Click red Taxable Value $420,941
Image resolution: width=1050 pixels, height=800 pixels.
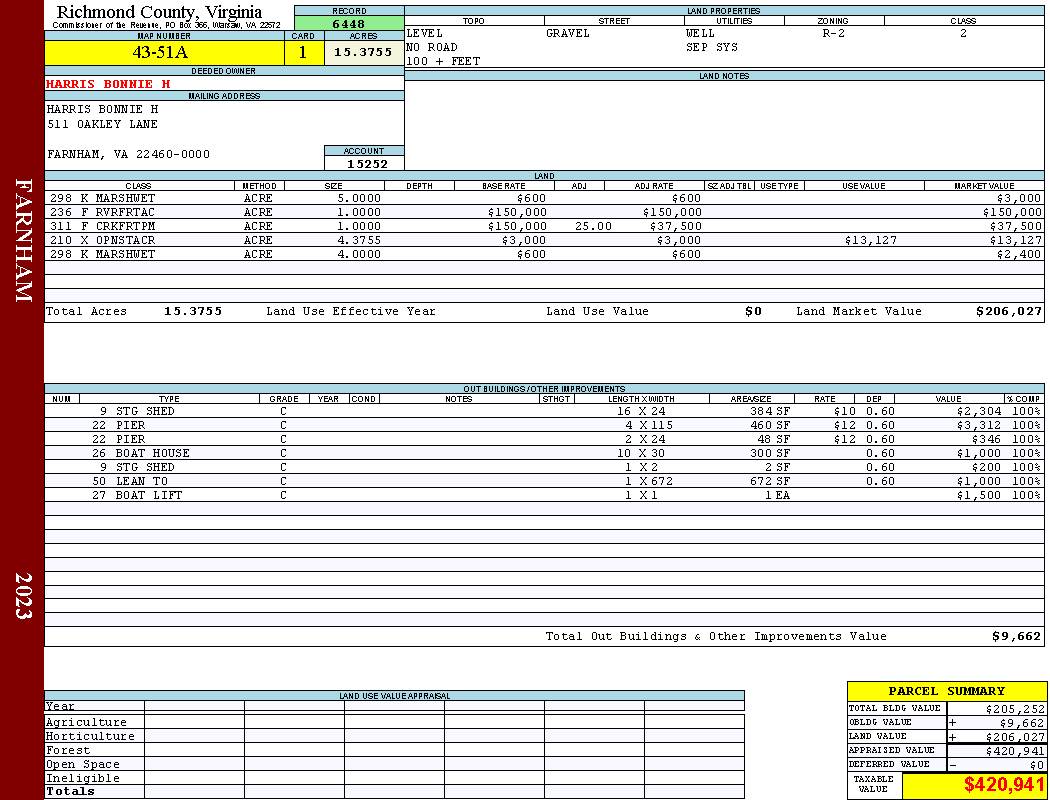1004,785
